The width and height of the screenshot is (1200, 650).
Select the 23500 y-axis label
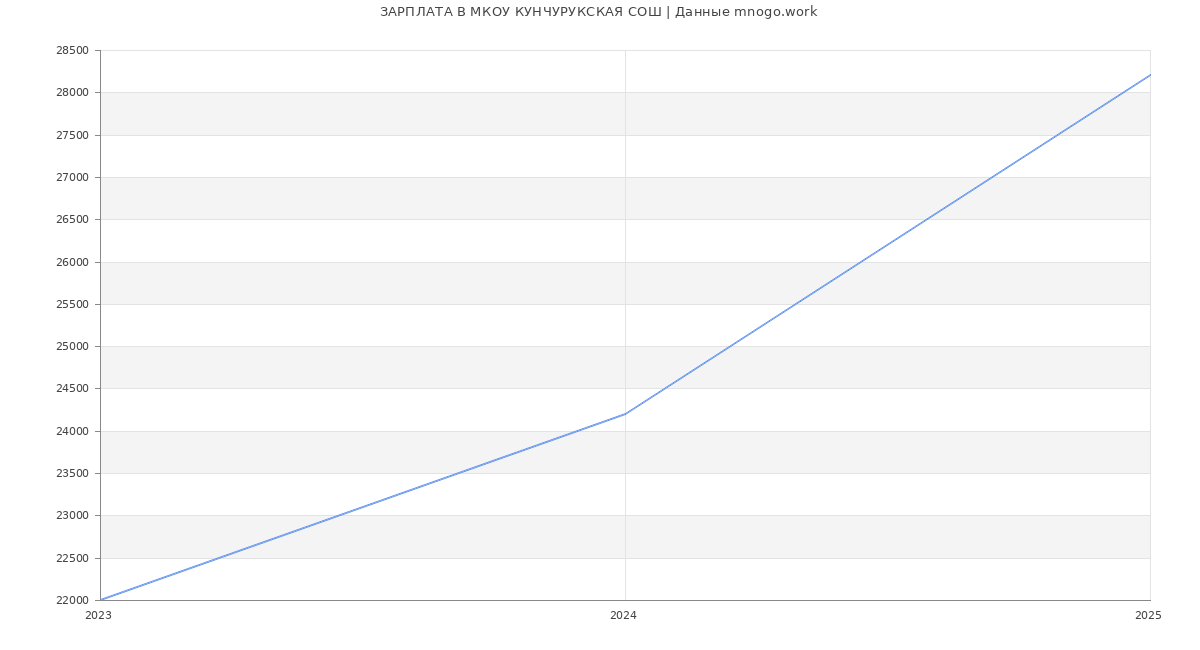coord(72,474)
